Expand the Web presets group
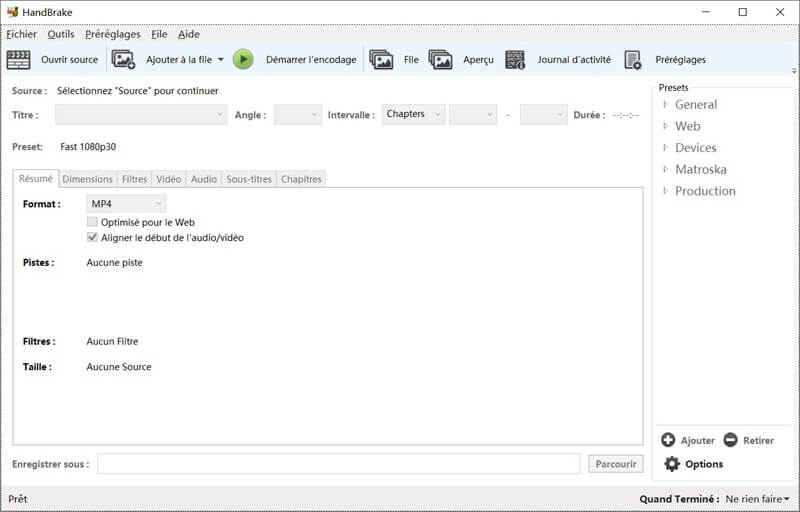The height and width of the screenshot is (512, 800). [665, 126]
